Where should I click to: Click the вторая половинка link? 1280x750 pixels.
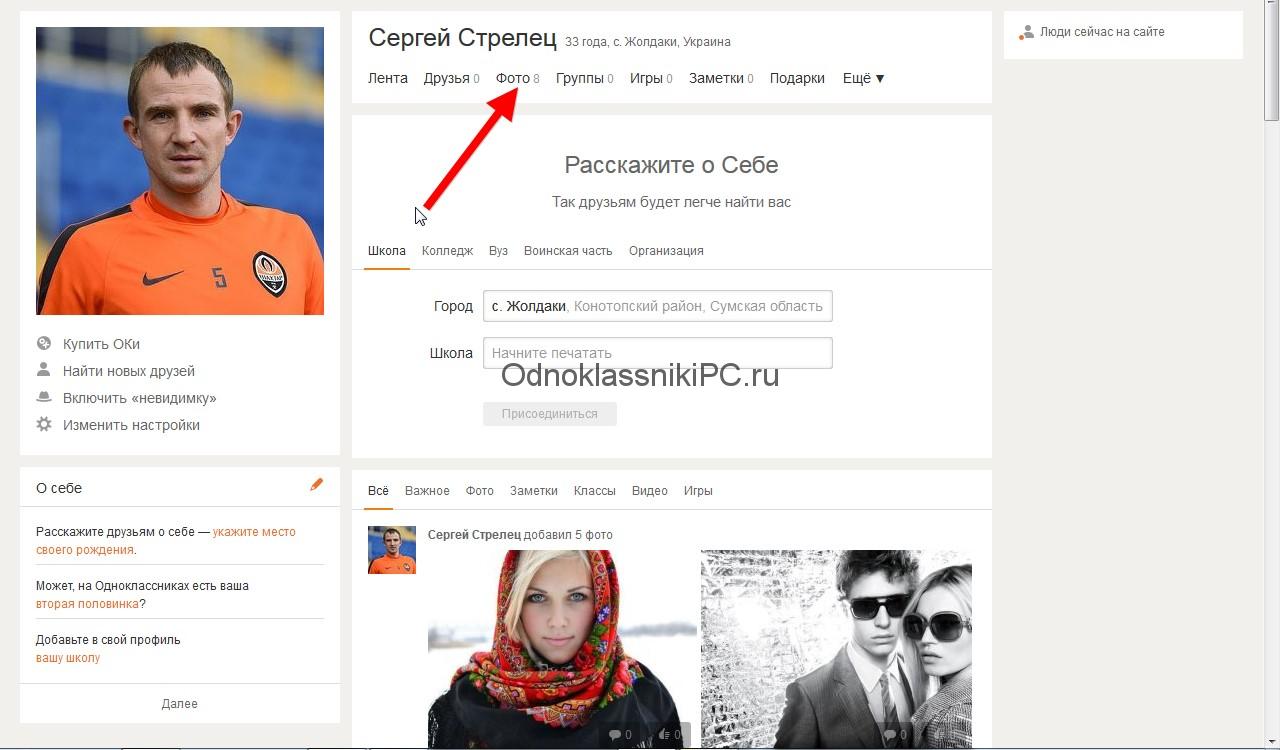click(87, 604)
